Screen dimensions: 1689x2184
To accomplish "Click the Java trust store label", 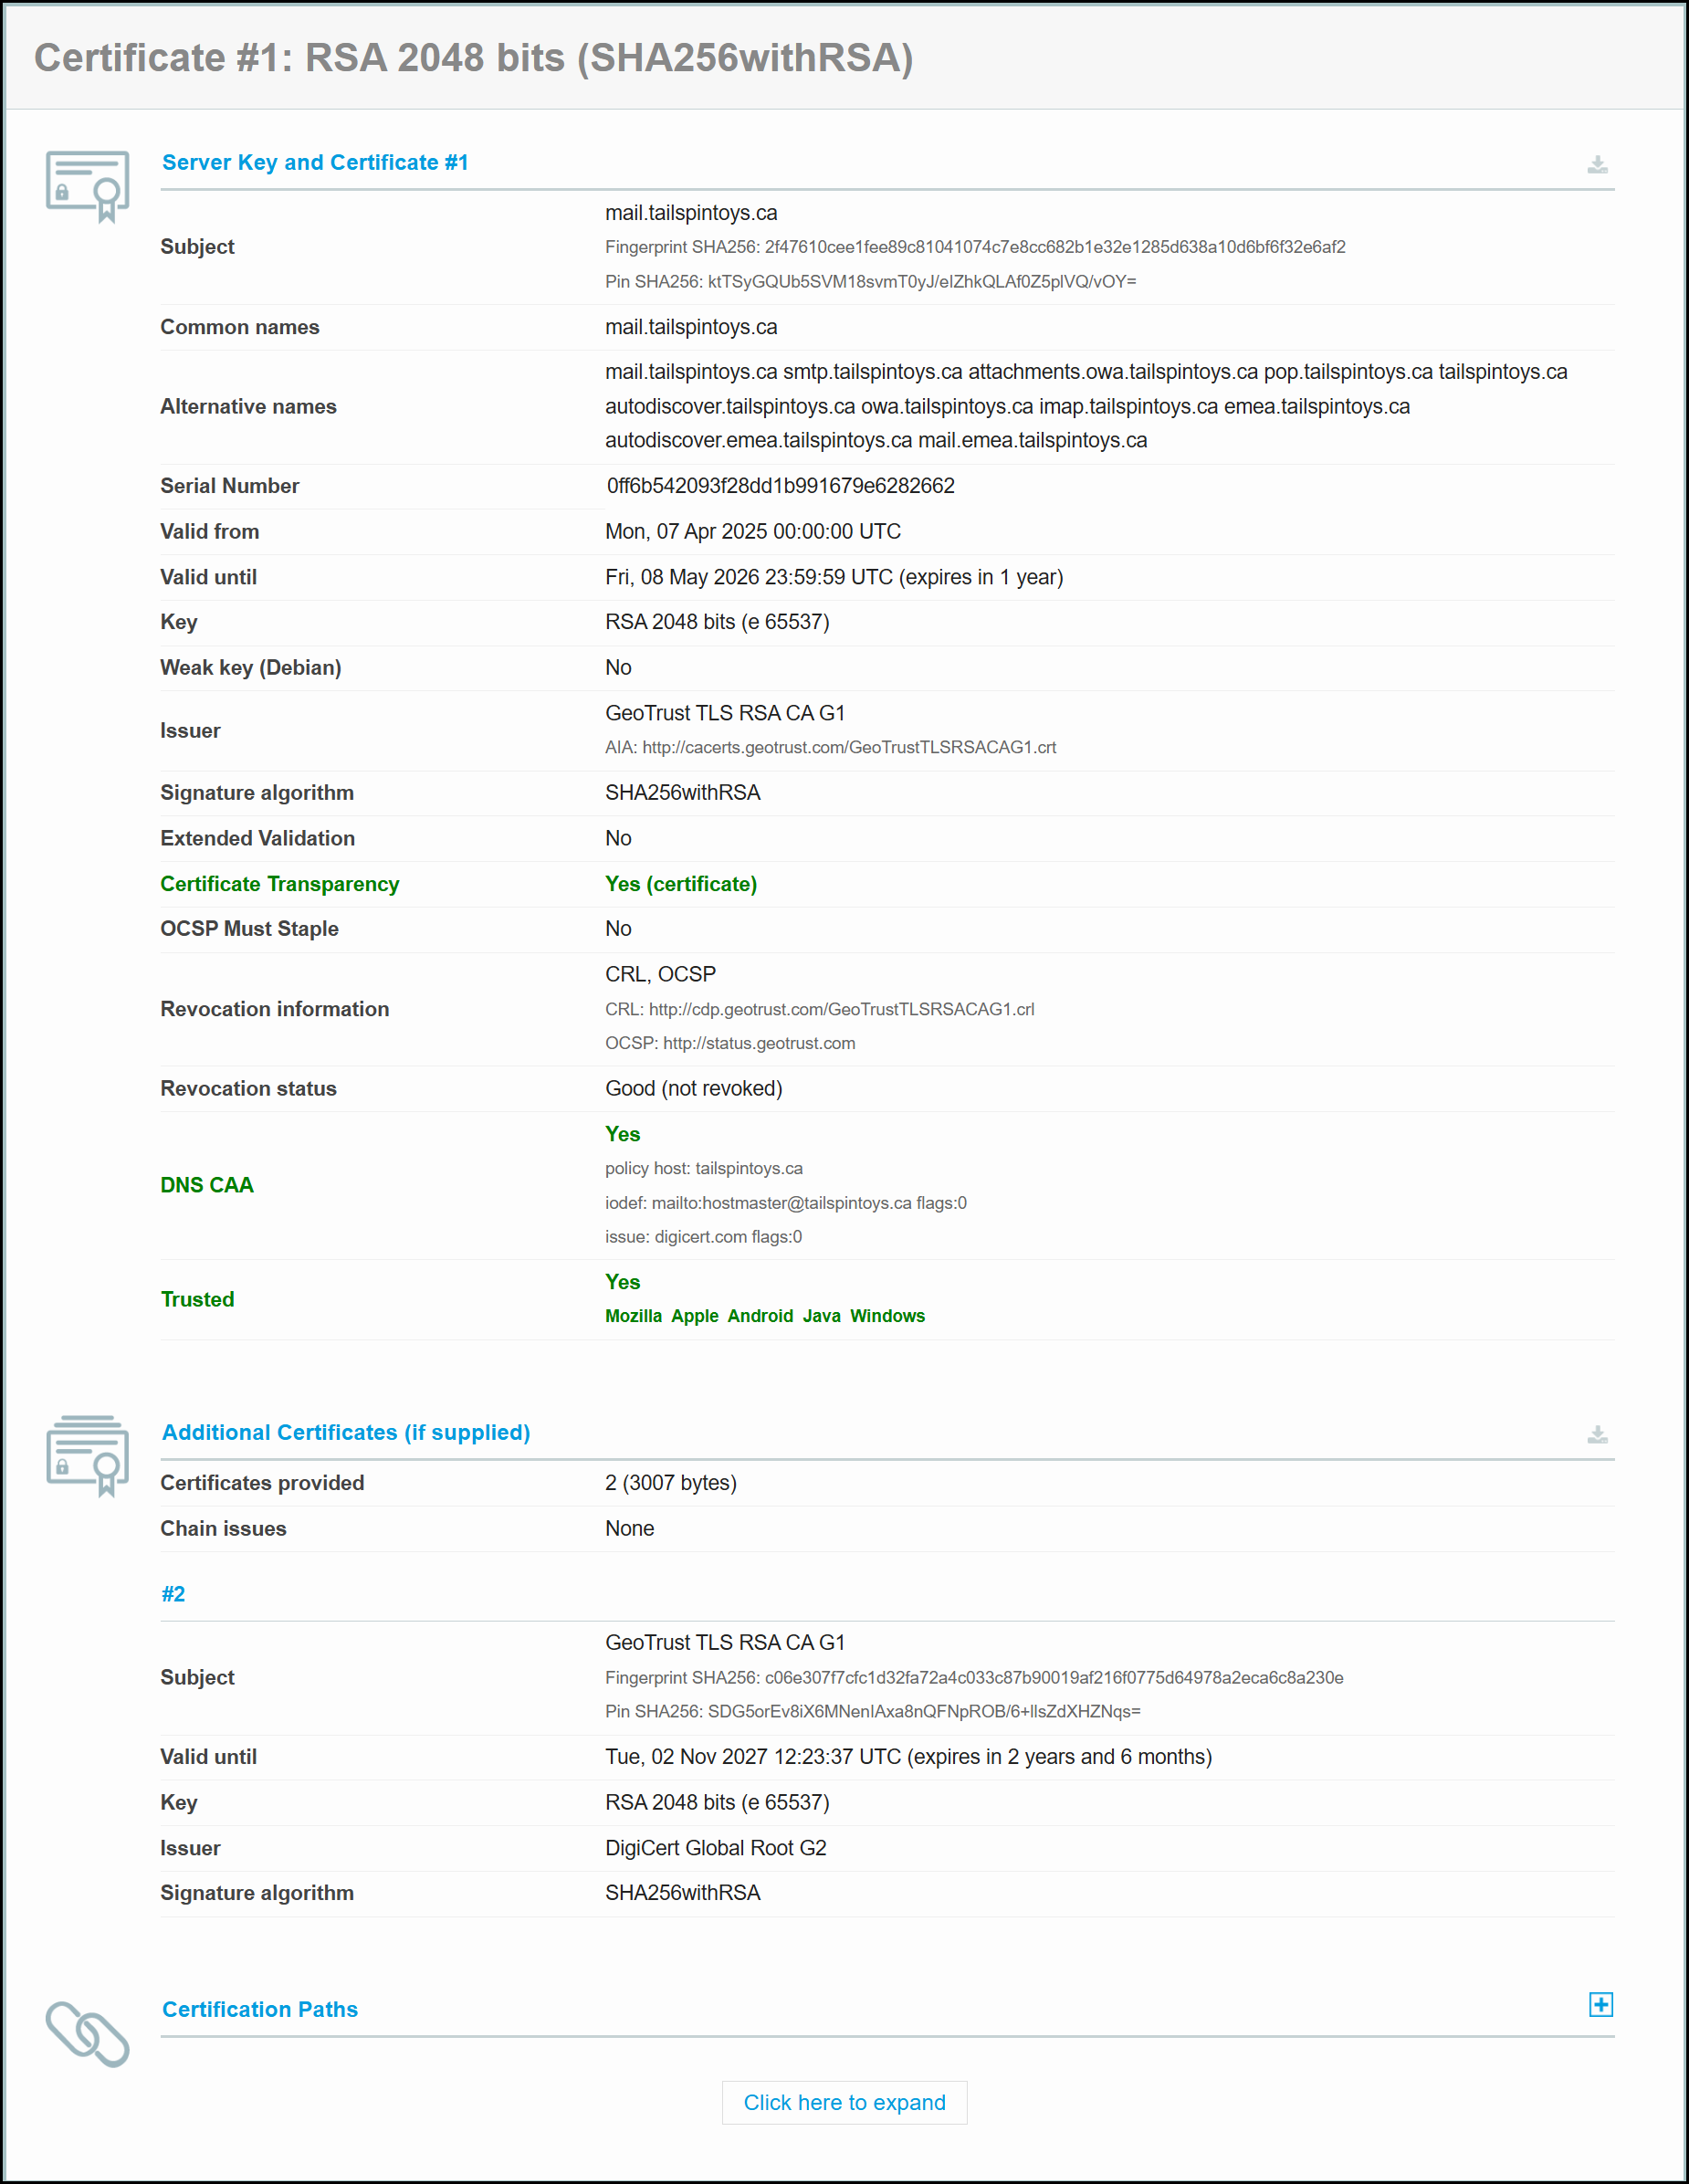I will (821, 1316).
